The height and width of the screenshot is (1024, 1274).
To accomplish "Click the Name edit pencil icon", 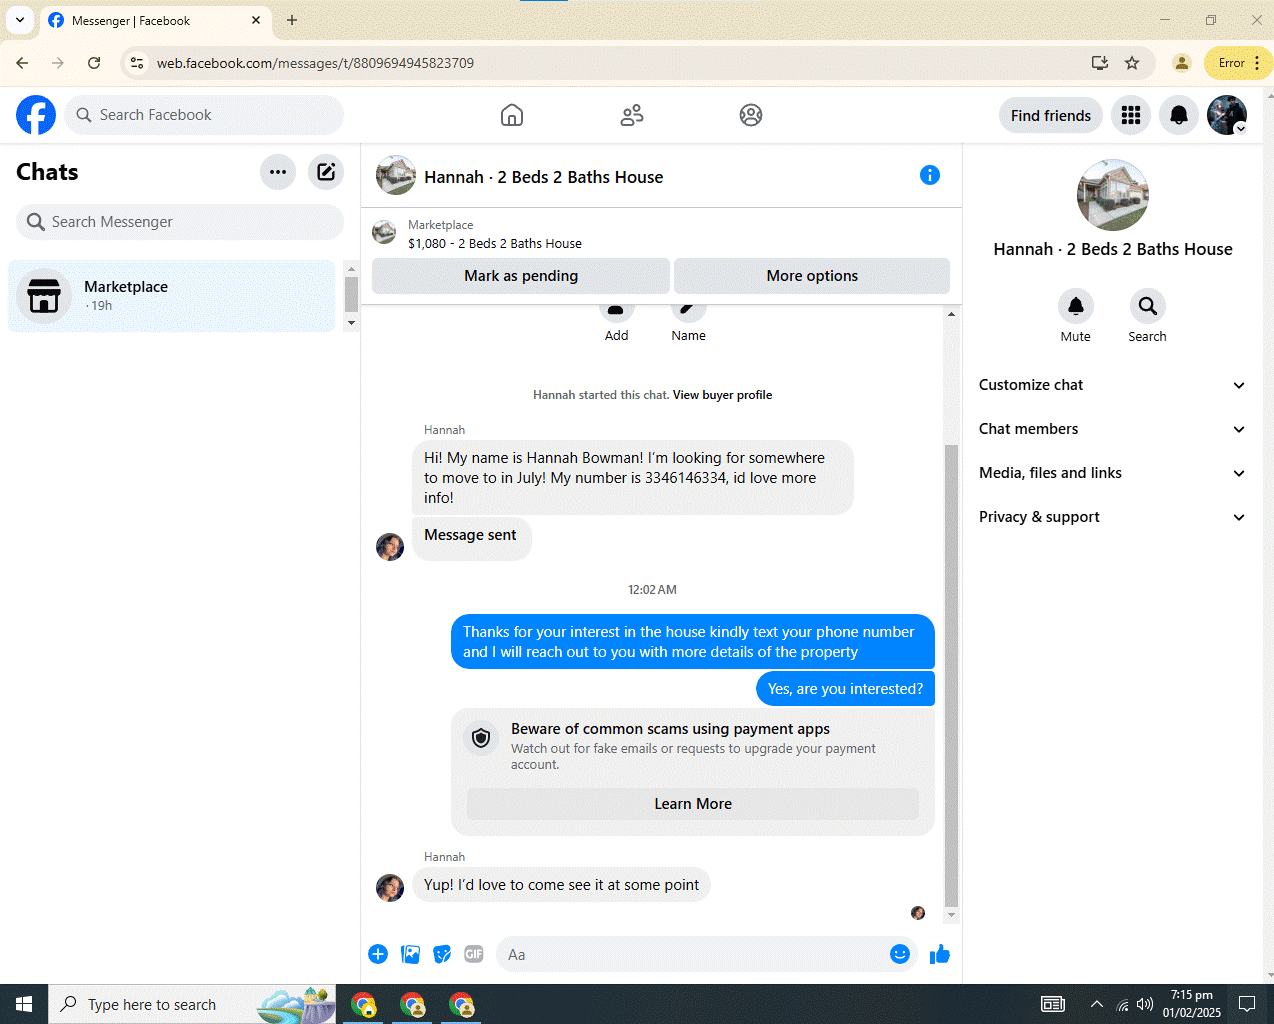I will pos(689,310).
